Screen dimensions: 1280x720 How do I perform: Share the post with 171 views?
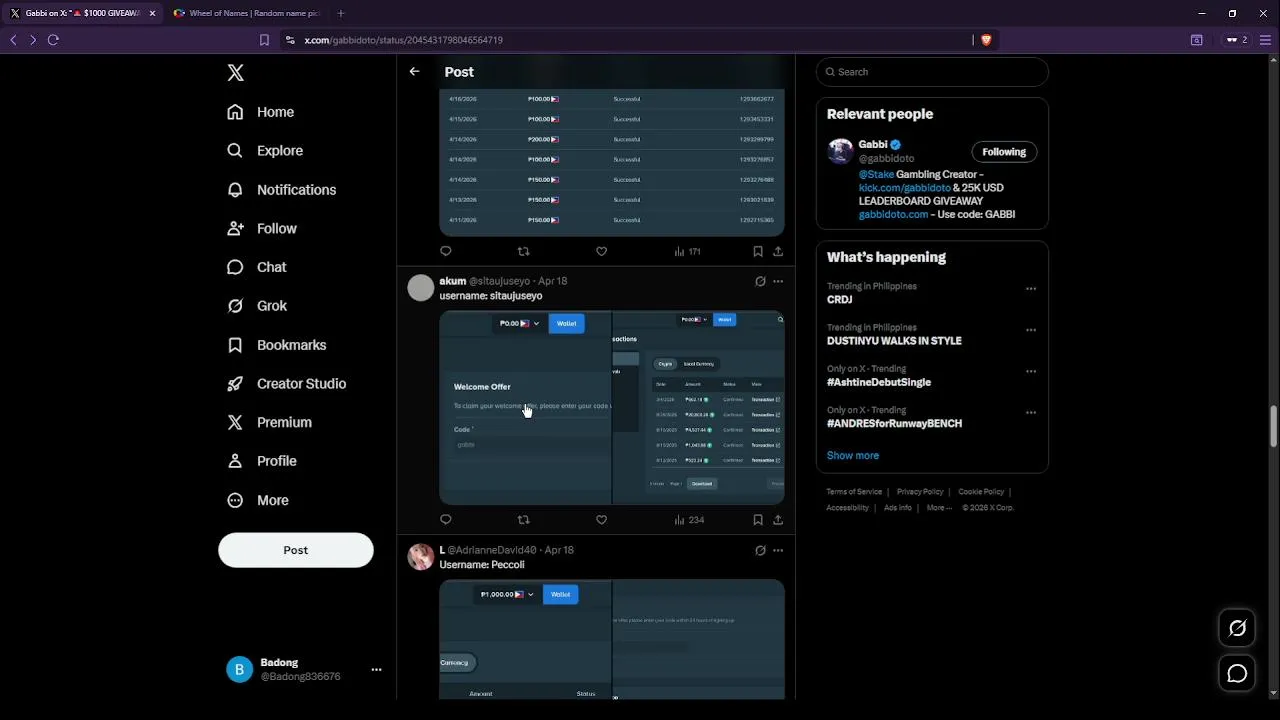[778, 252]
